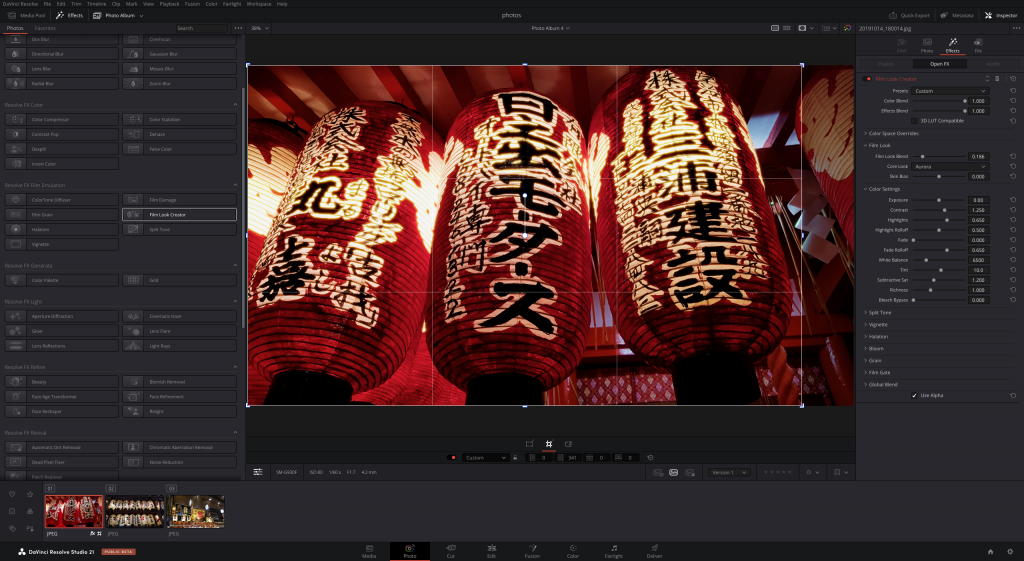Viewport: 1024px width, 561px height.
Task: Open the Core Look dropdown
Action: pyautogui.click(x=950, y=167)
